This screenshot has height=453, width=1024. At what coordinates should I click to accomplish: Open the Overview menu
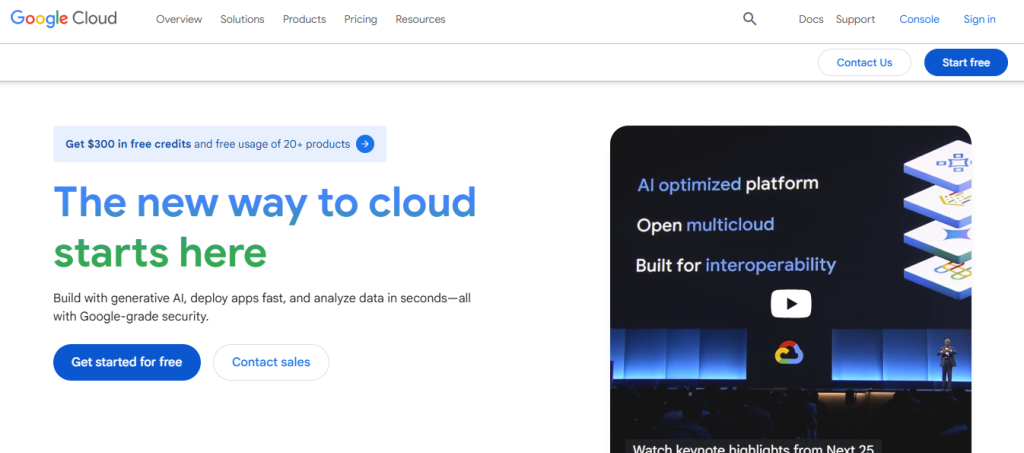click(179, 20)
